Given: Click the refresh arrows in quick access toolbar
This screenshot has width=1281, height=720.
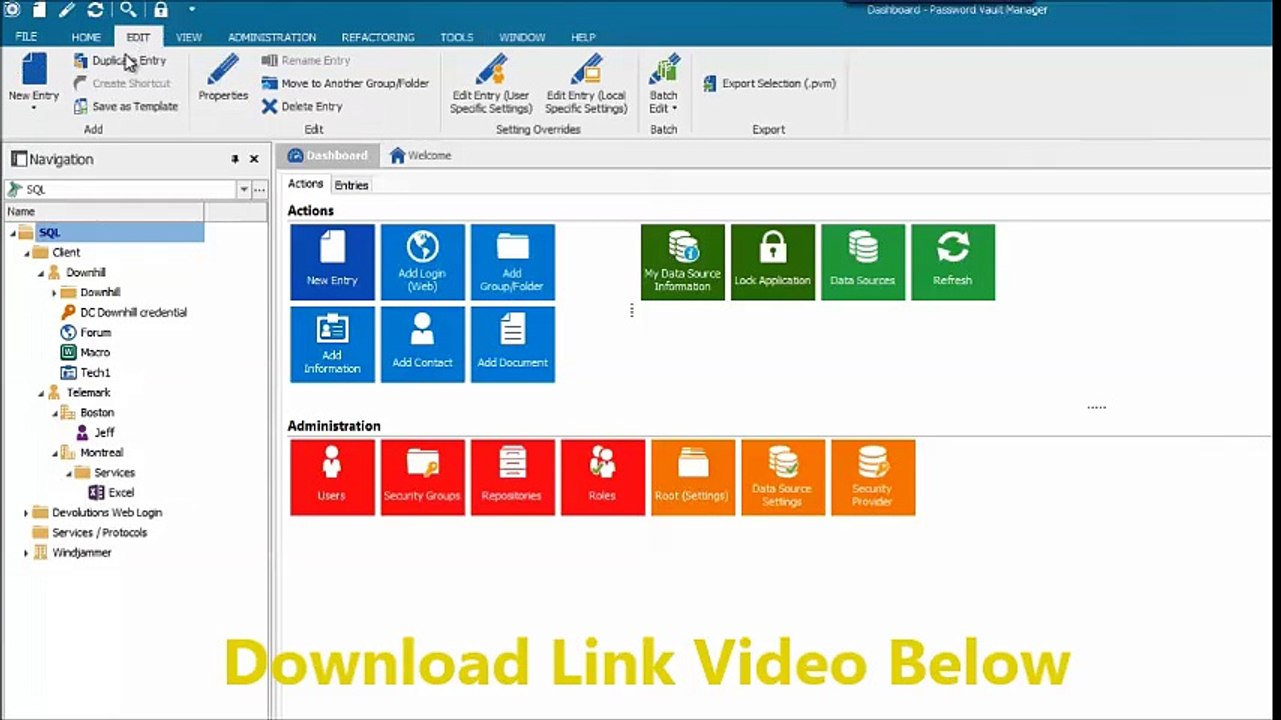Looking at the screenshot, I should [x=95, y=10].
